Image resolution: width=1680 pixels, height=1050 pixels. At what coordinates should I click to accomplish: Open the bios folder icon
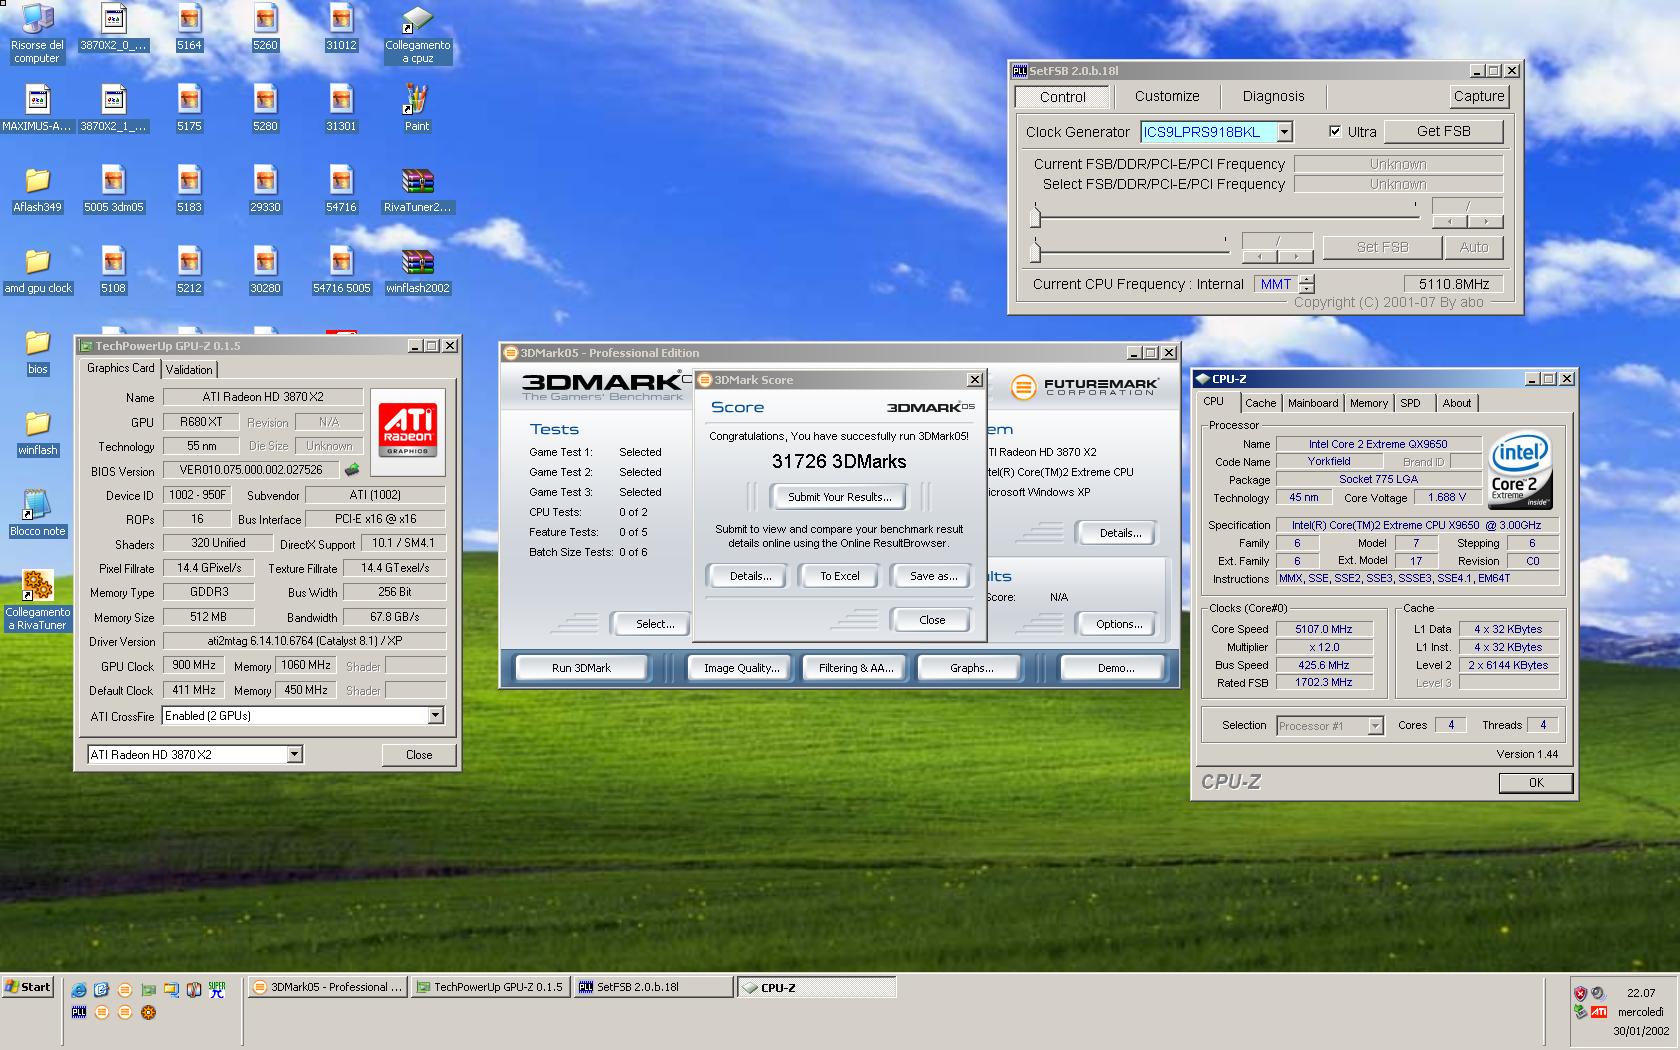37,352
